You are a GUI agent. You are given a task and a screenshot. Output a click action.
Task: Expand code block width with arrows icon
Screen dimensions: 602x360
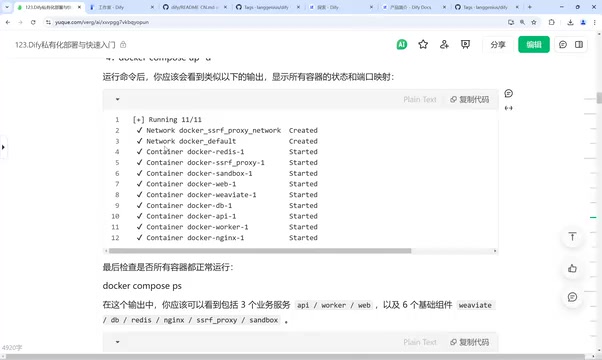[509, 108]
